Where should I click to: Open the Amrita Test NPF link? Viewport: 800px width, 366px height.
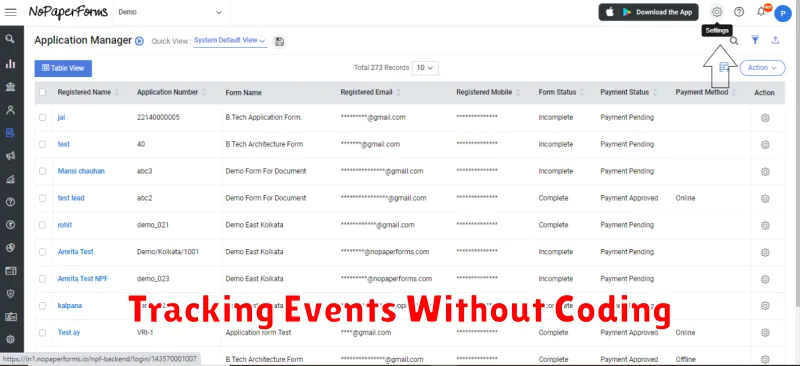pyautogui.click(x=83, y=279)
